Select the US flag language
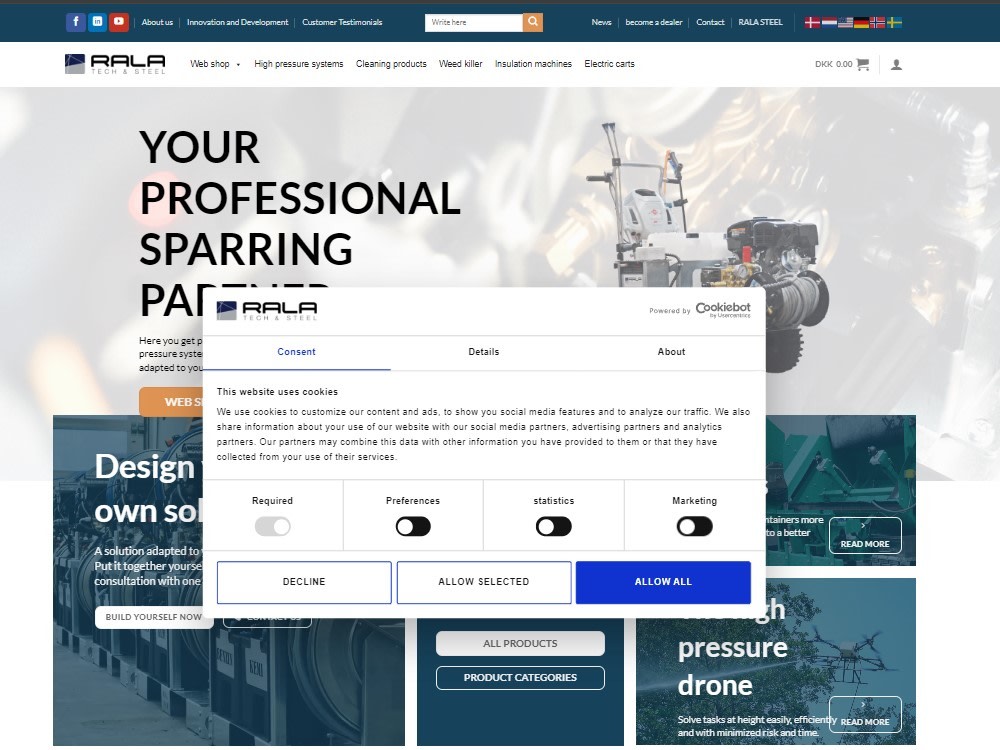This screenshot has width=1000, height=750. point(845,22)
